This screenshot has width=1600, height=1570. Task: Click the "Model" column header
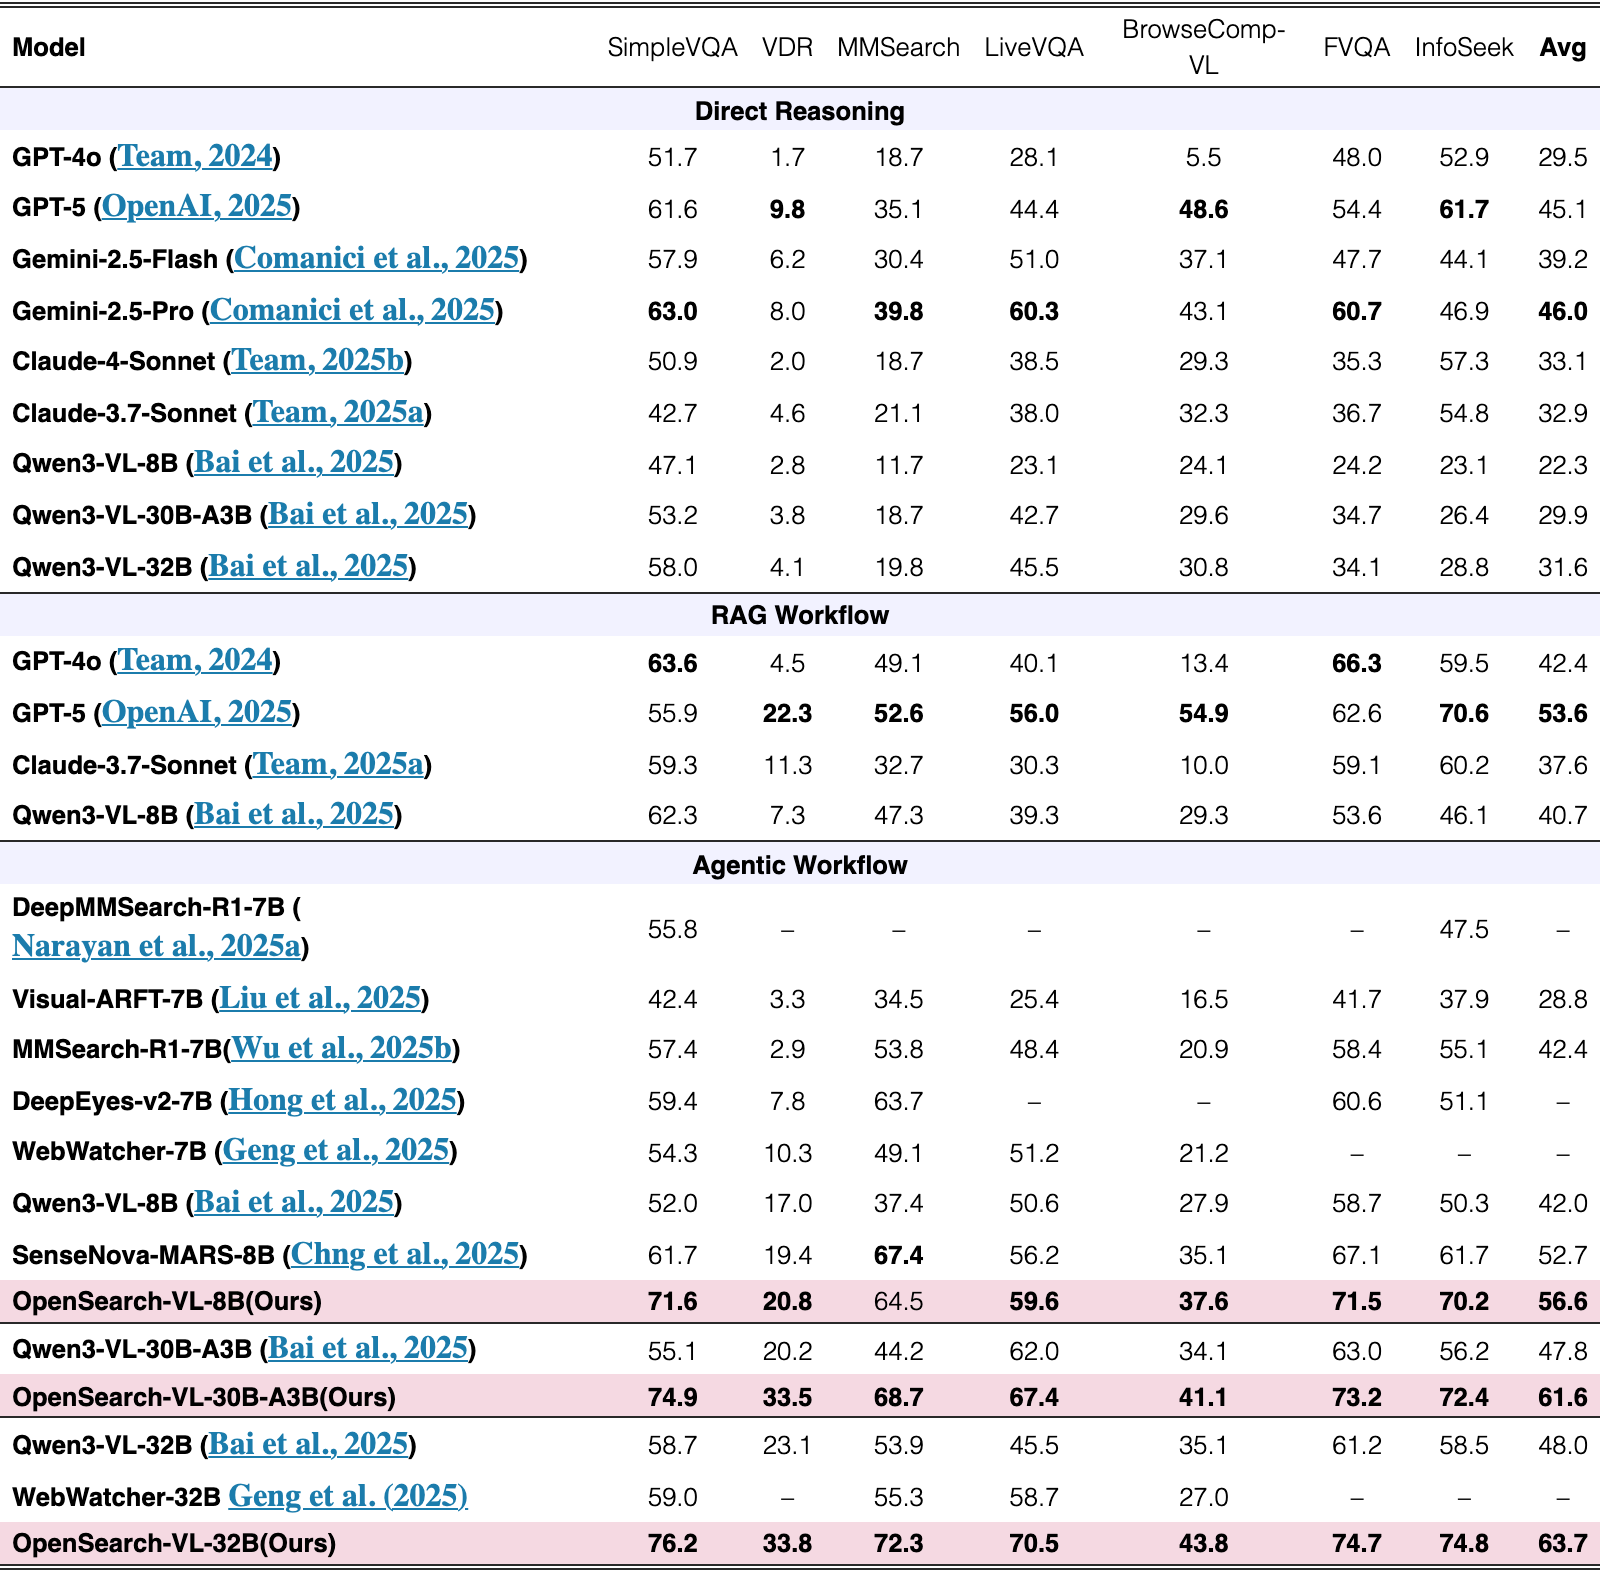click(x=49, y=47)
